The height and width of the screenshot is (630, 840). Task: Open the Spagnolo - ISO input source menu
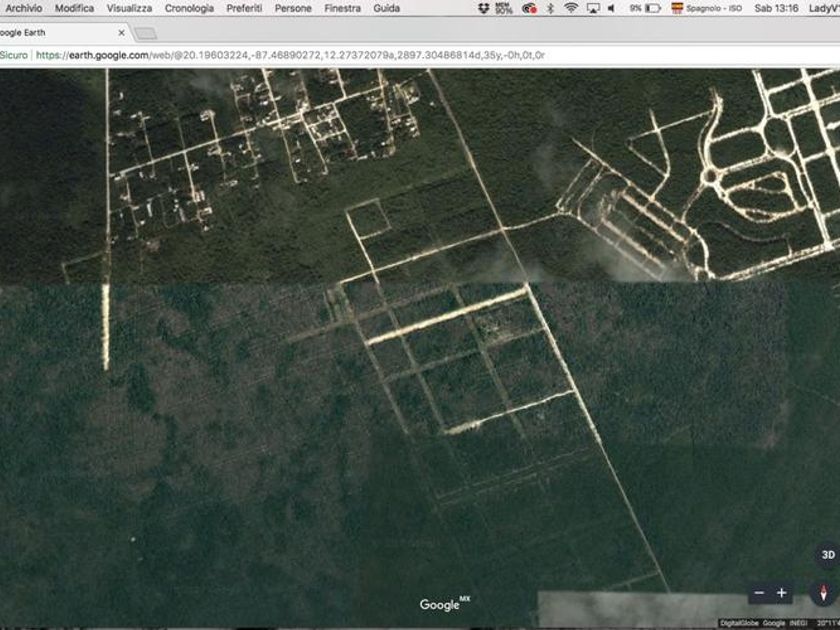[706, 8]
